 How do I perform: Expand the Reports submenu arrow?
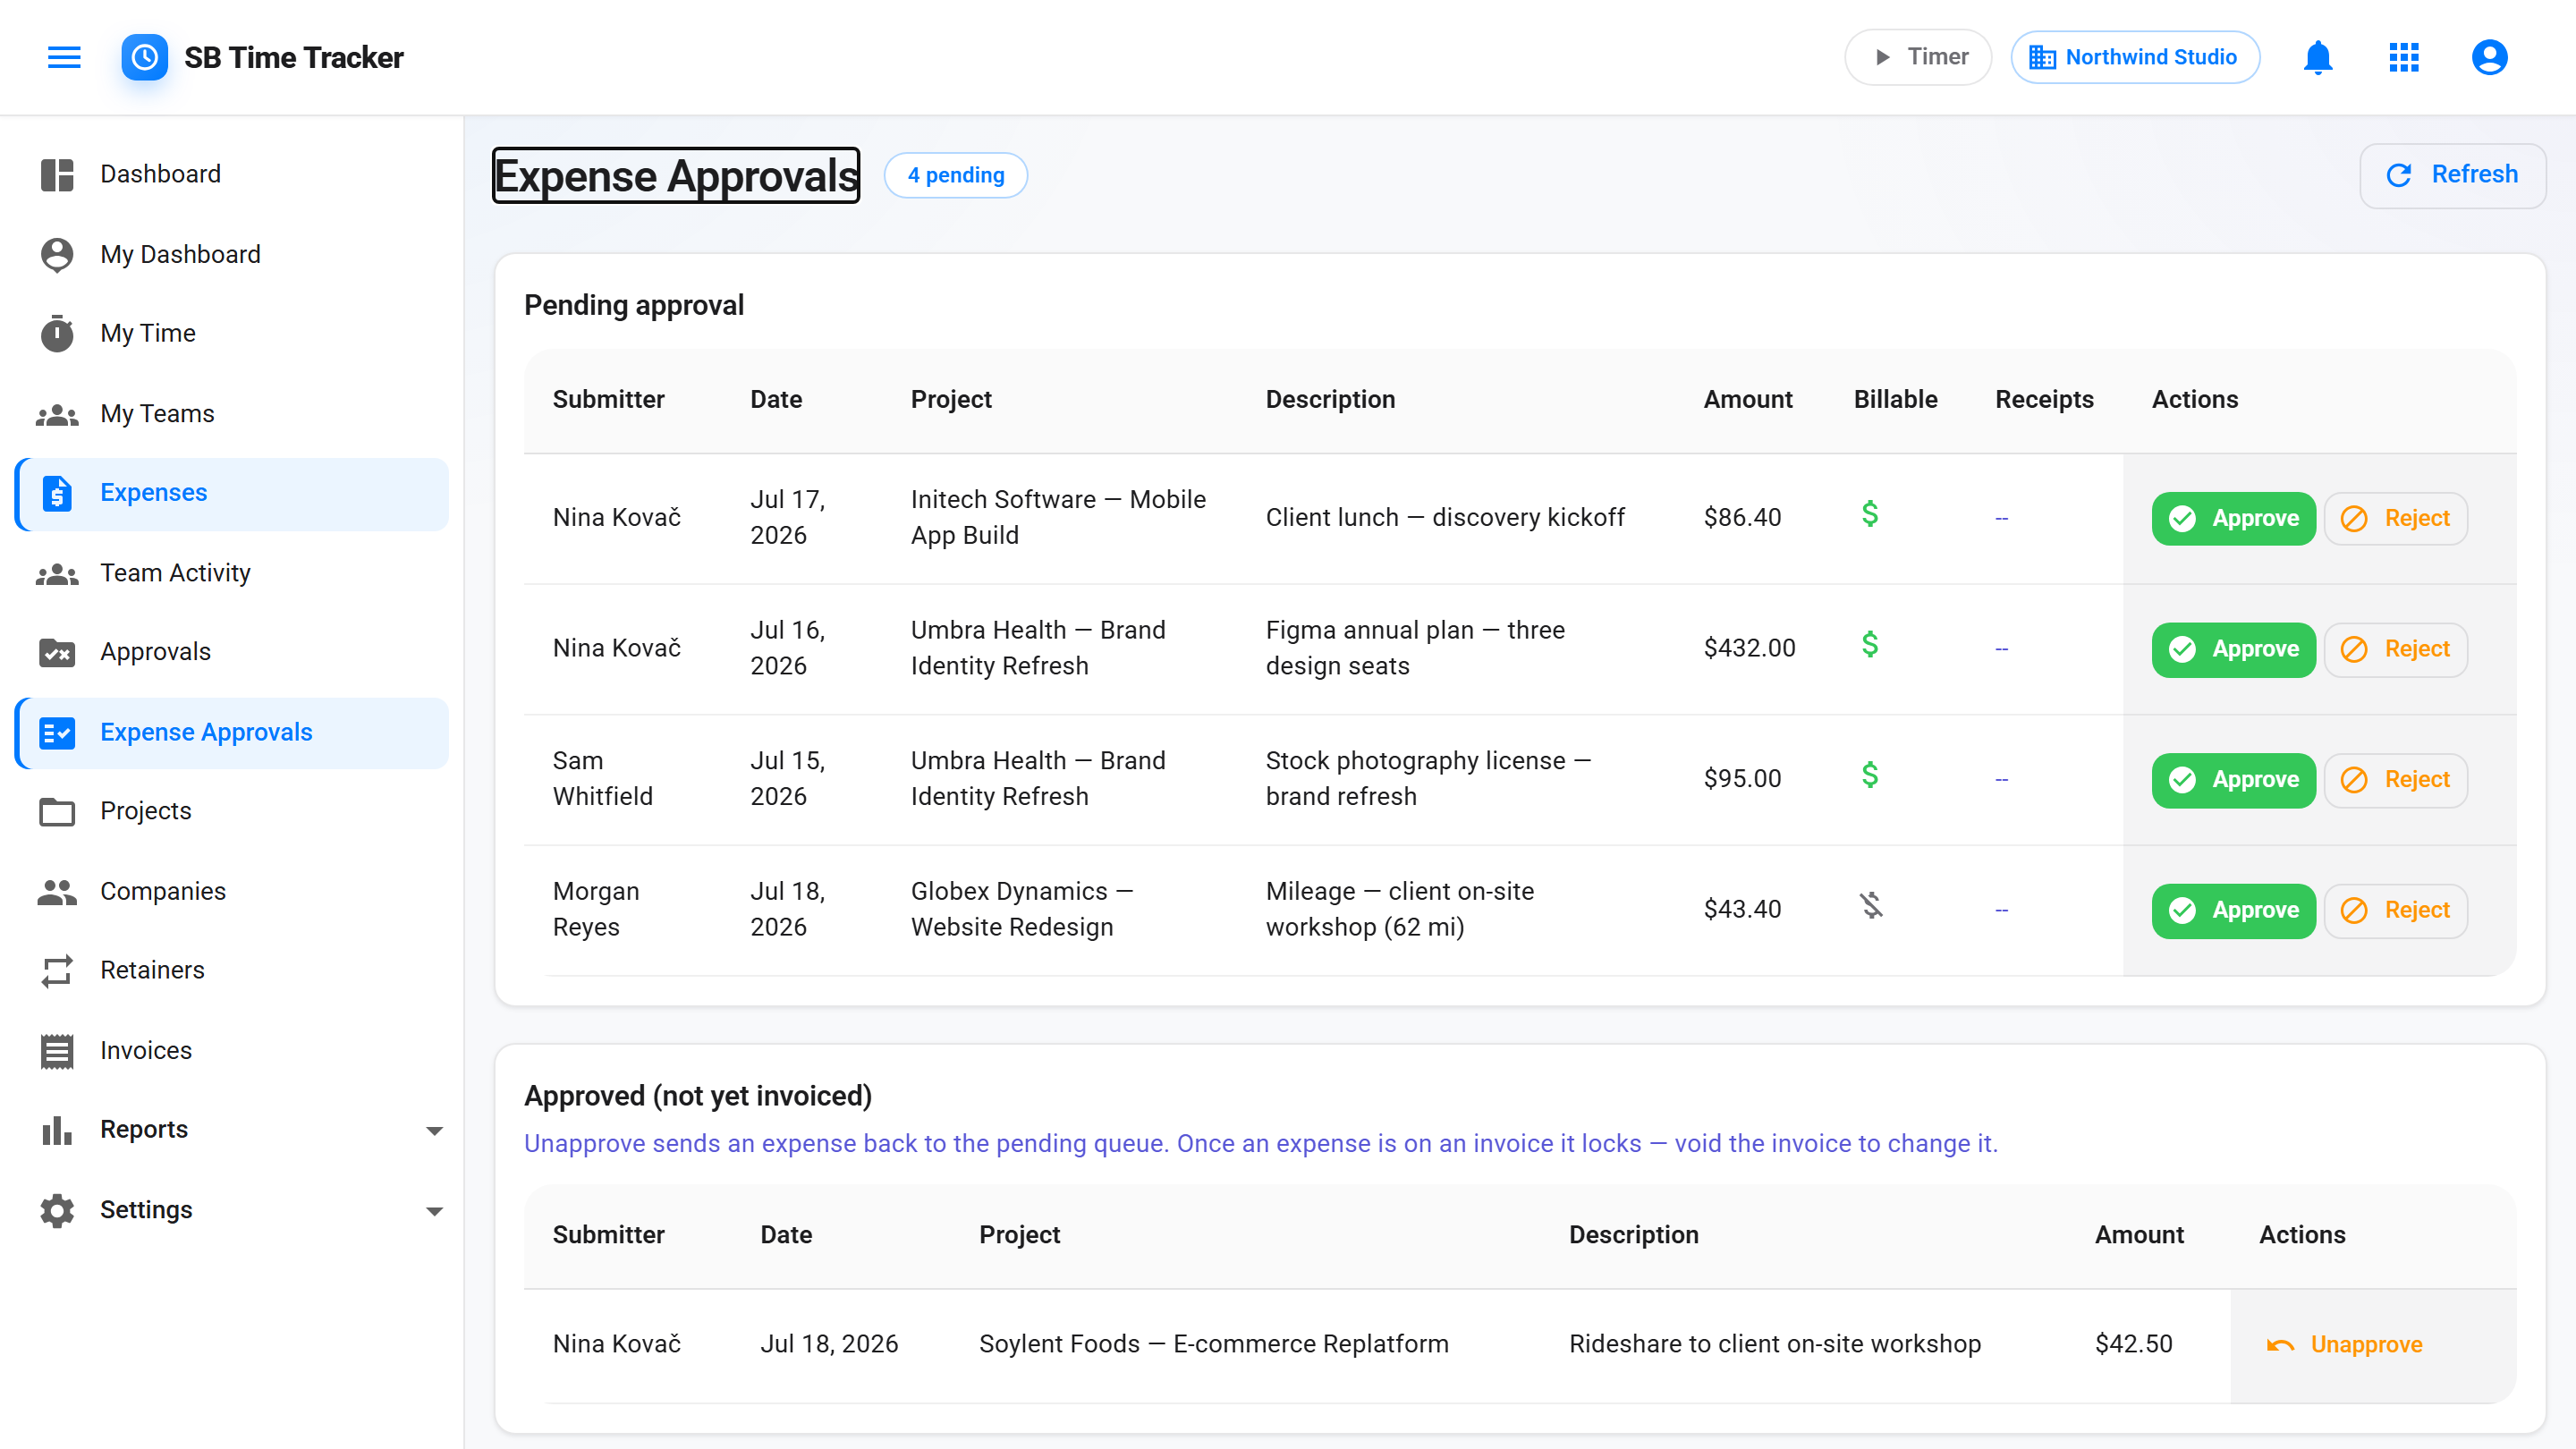tap(434, 1131)
